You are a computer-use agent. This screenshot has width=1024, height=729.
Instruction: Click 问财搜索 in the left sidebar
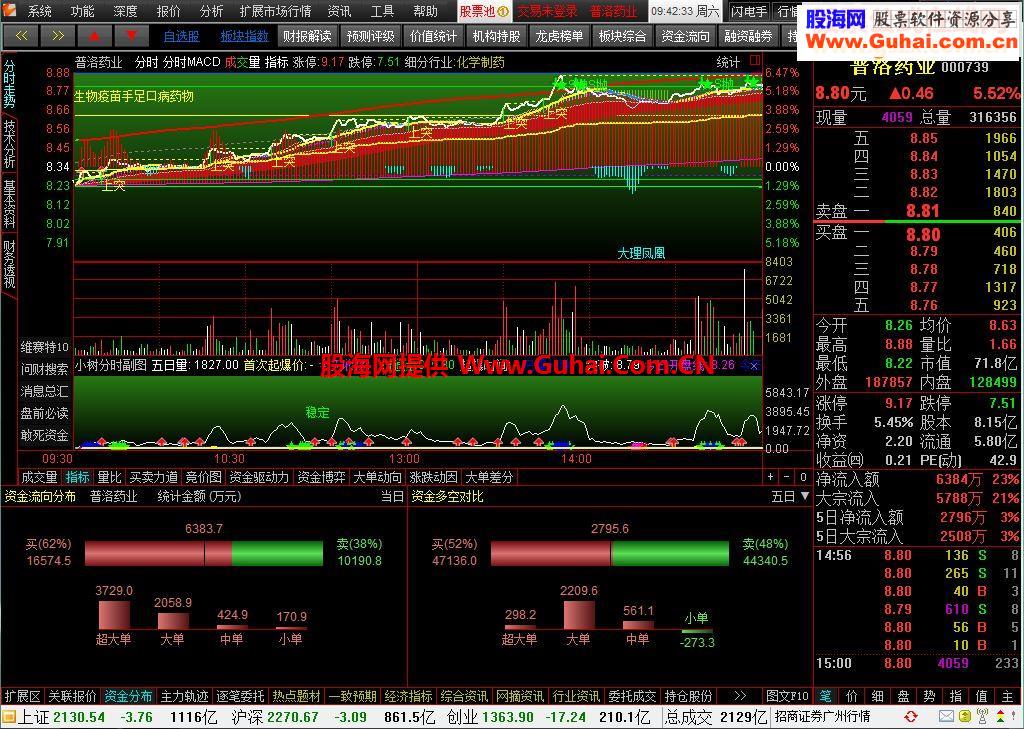pyautogui.click(x=44, y=369)
